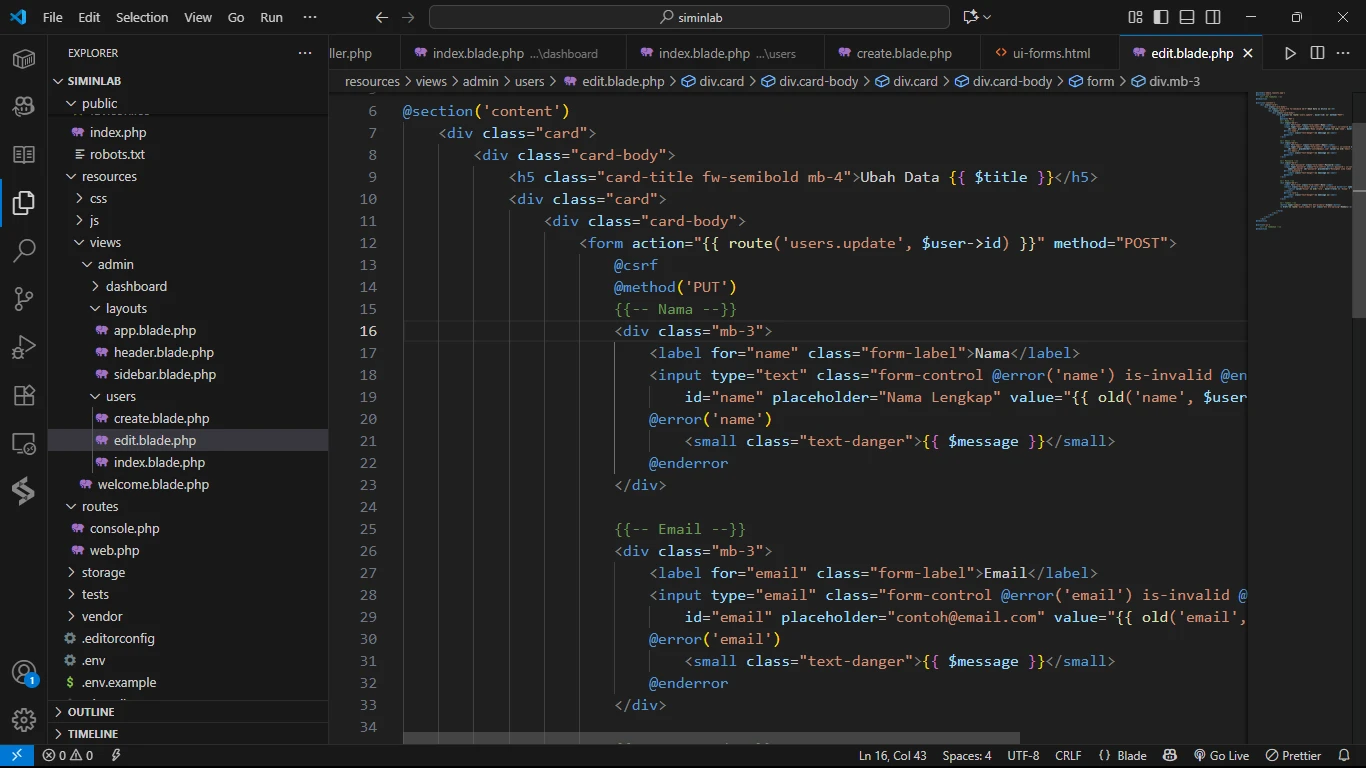The width and height of the screenshot is (1366, 768).
Task: Open sidebar.blade.php in the Explorer tree
Action: (164, 374)
